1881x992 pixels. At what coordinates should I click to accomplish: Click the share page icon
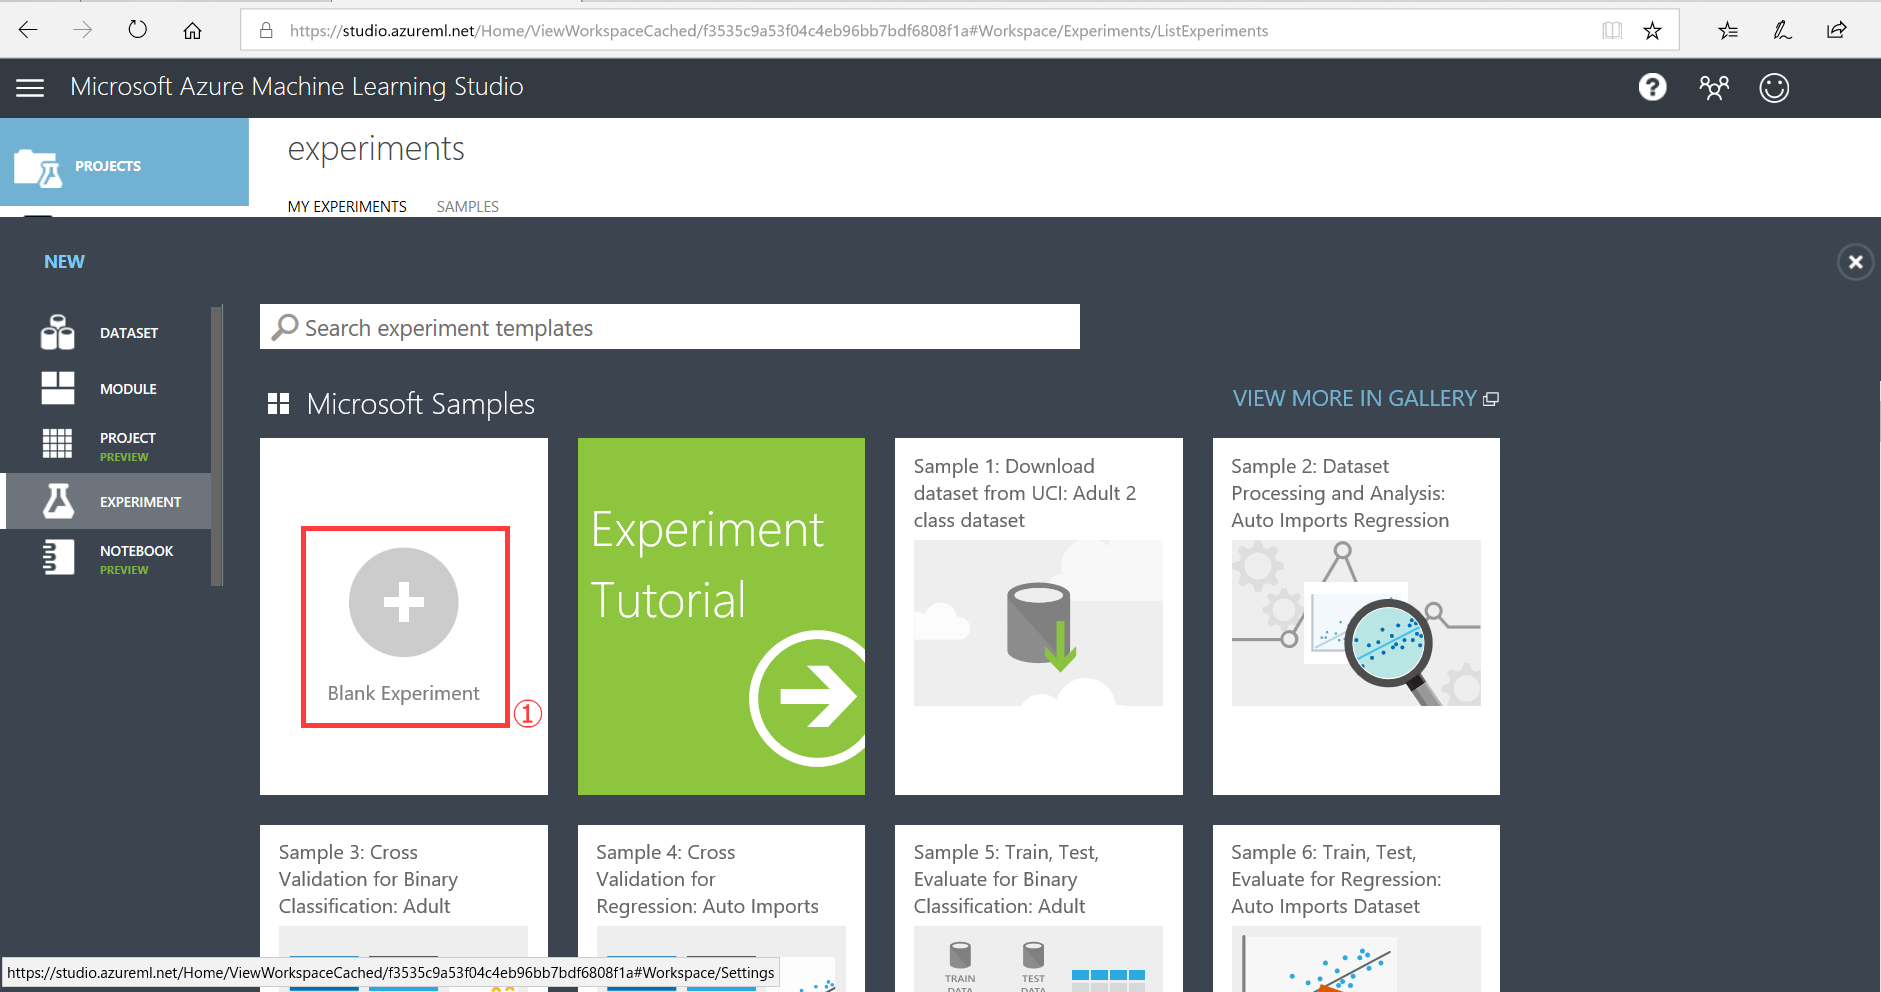pos(1837,30)
